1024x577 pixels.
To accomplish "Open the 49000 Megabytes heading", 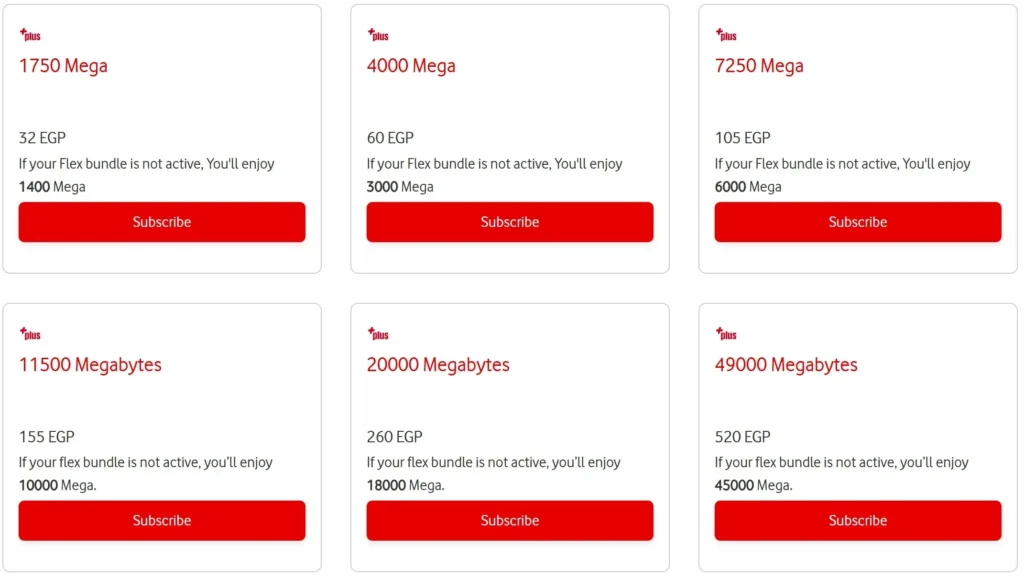I will pos(786,365).
